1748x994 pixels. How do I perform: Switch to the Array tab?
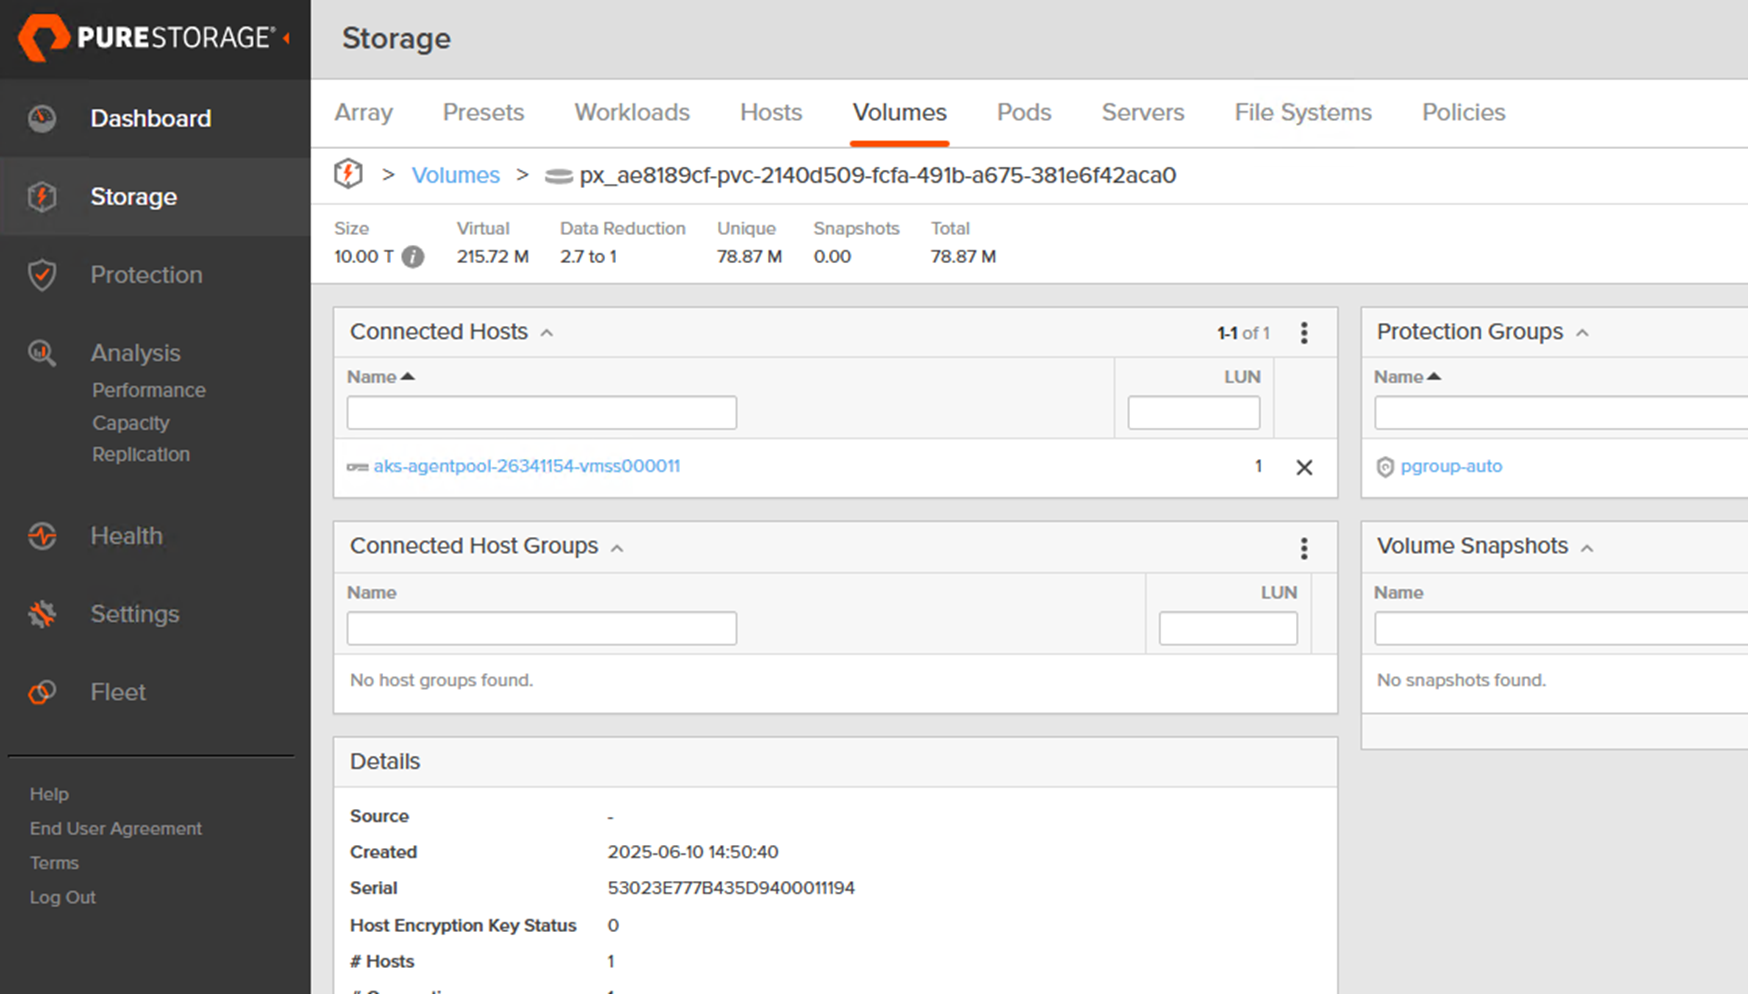coord(363,112)
